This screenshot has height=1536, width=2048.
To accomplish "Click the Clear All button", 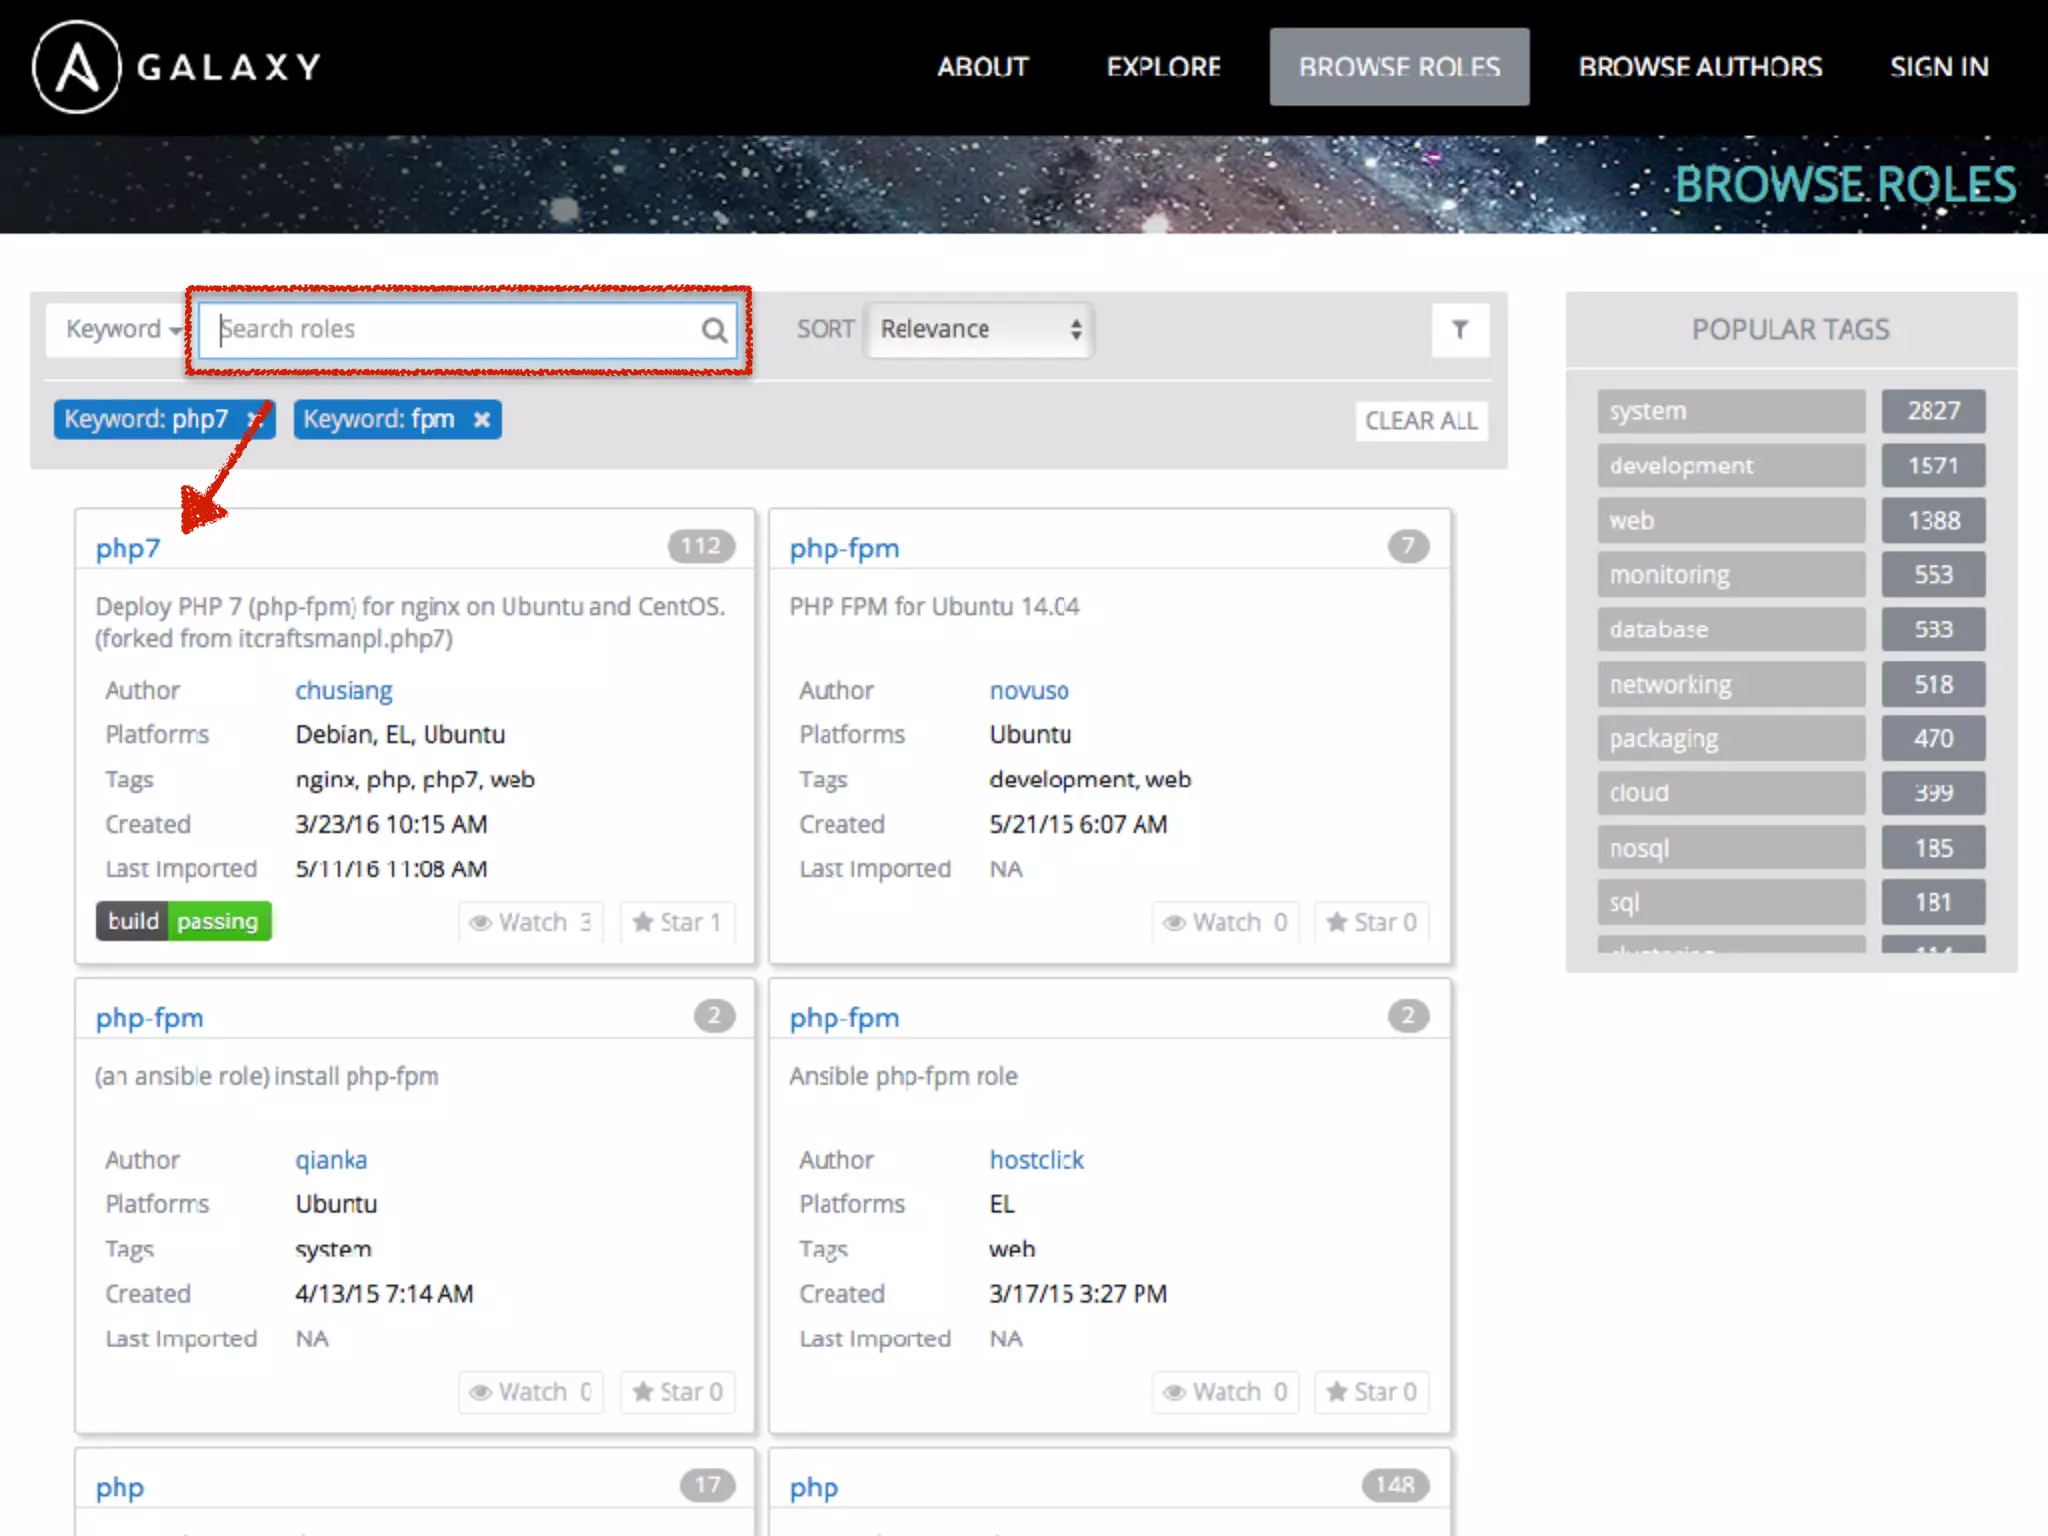I will tap(1421, 421).
